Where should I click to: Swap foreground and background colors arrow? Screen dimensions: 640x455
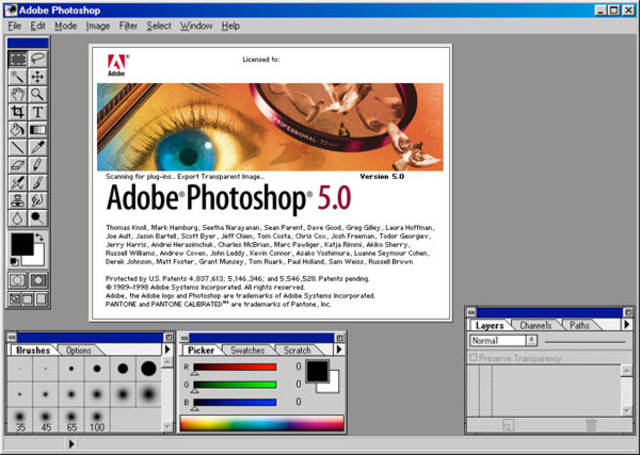point(39,237)
